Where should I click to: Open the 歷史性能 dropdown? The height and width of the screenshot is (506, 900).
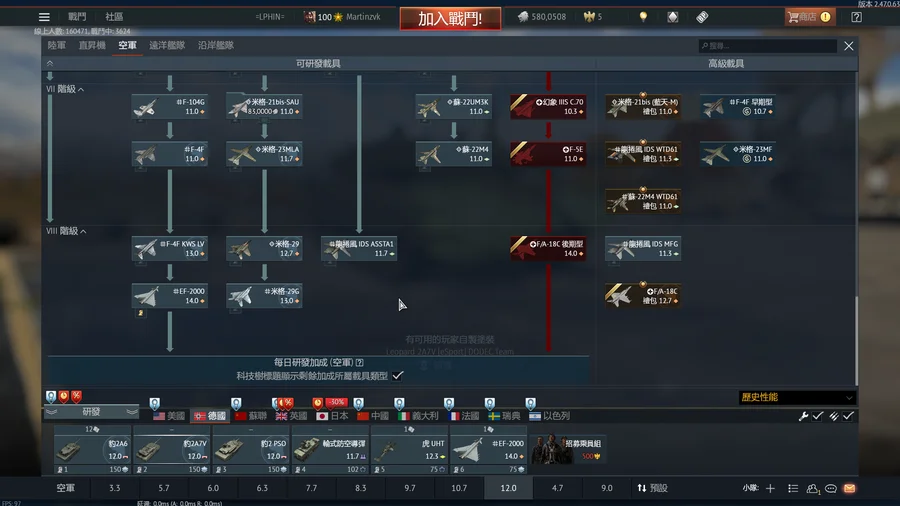tap(796, 397)
